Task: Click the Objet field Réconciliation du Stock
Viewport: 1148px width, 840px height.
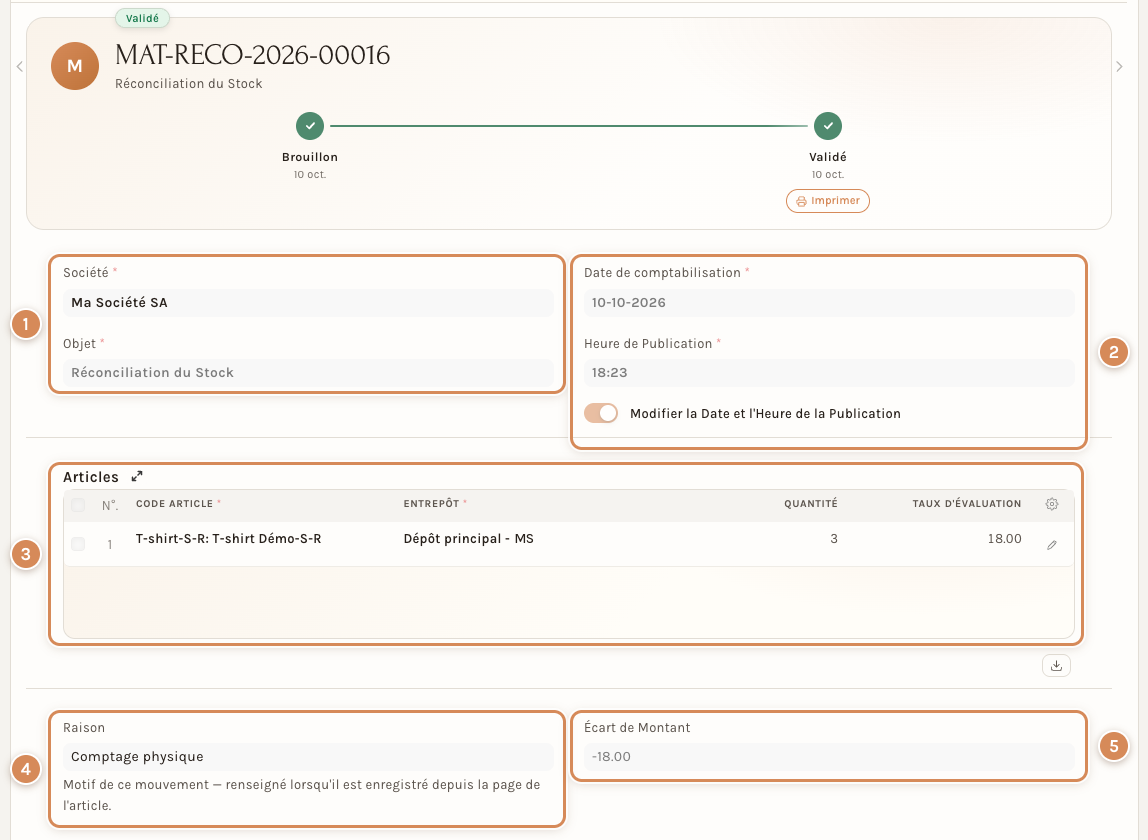Action: 308,373
